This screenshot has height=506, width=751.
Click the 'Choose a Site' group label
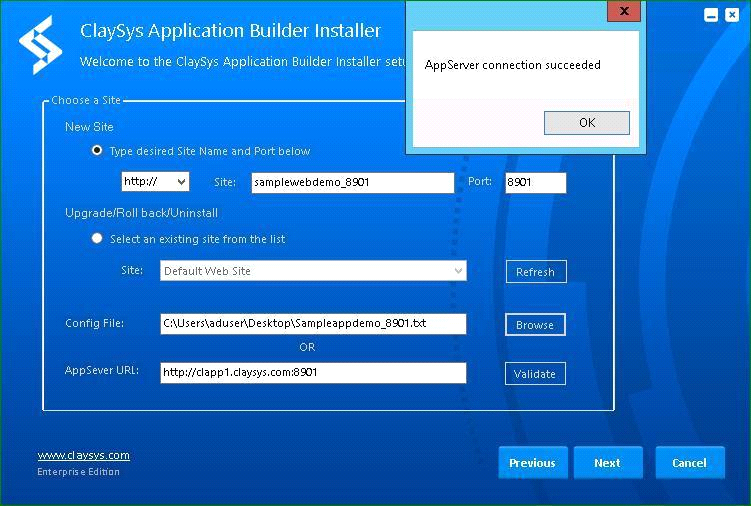(x=86, y=100)
